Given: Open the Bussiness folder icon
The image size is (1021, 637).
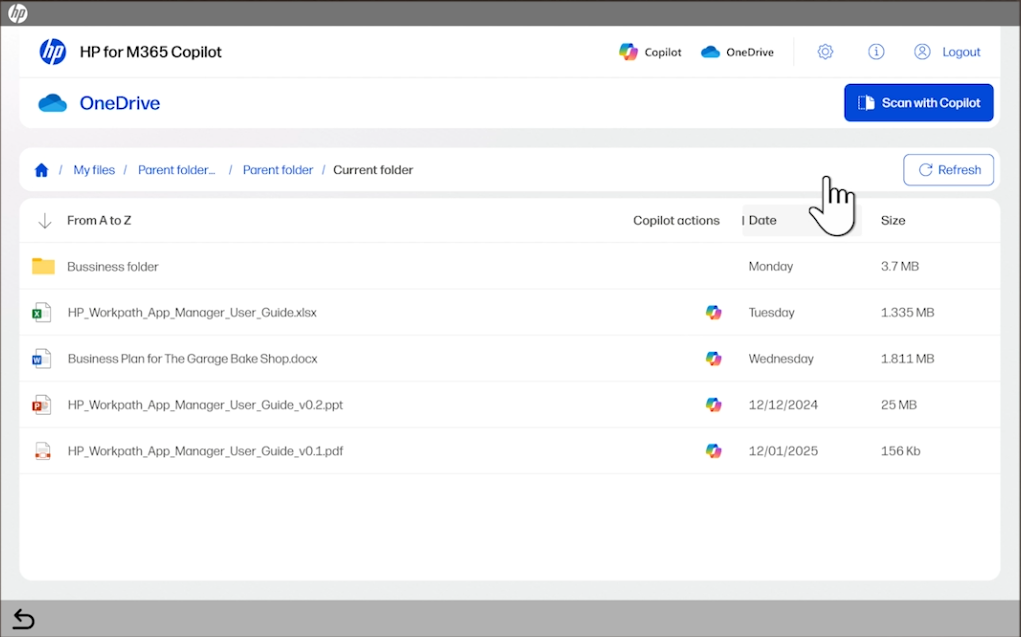Looking at the screenshot, I should (44, 266).
